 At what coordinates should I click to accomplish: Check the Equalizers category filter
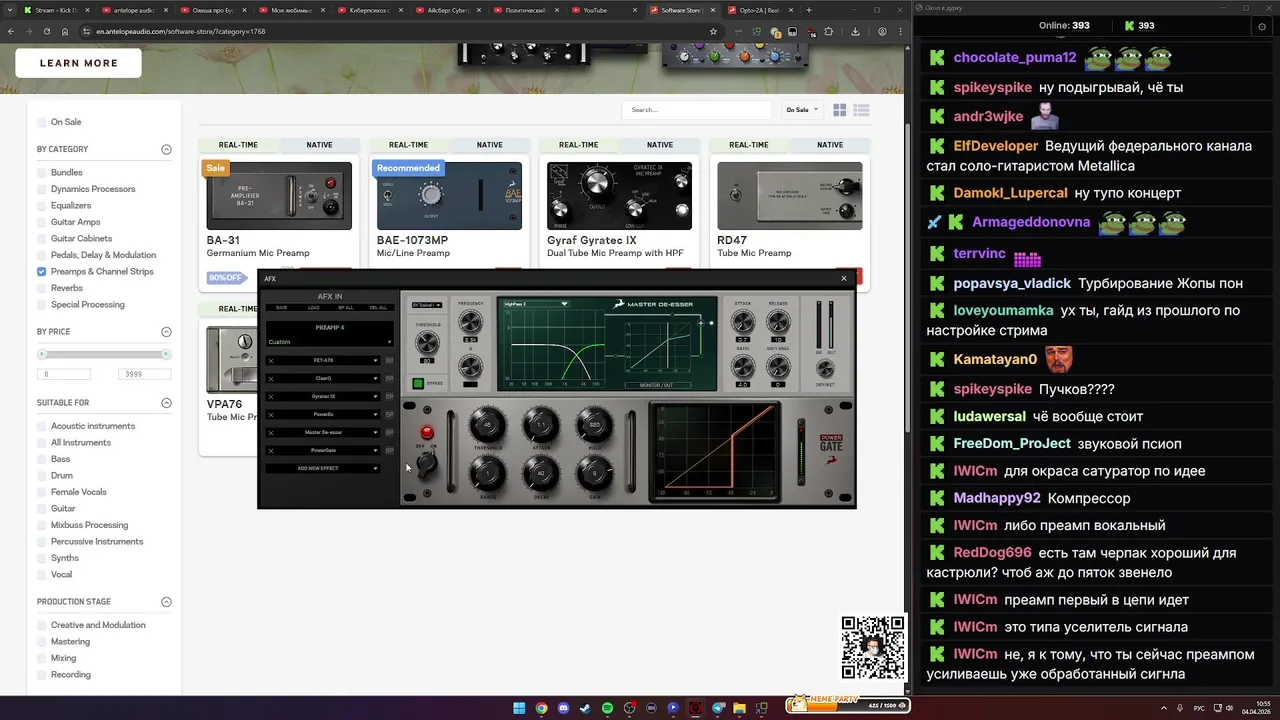coord(41,206)
